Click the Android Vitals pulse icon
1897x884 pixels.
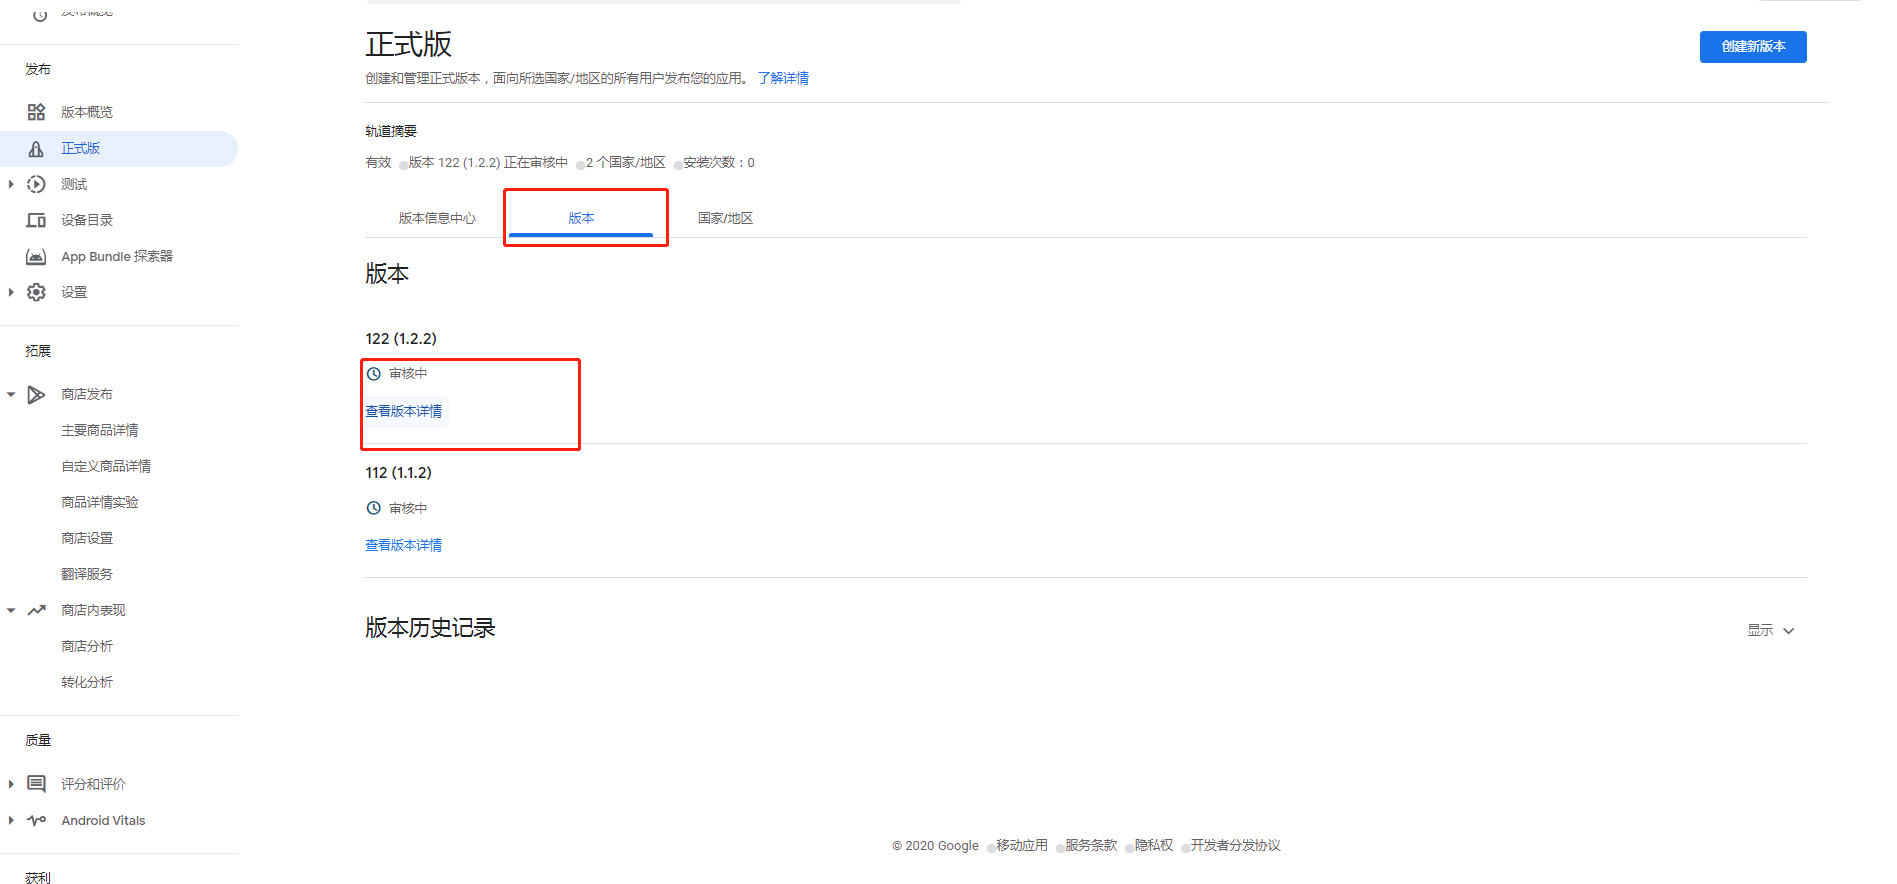[x=36, y=820]
